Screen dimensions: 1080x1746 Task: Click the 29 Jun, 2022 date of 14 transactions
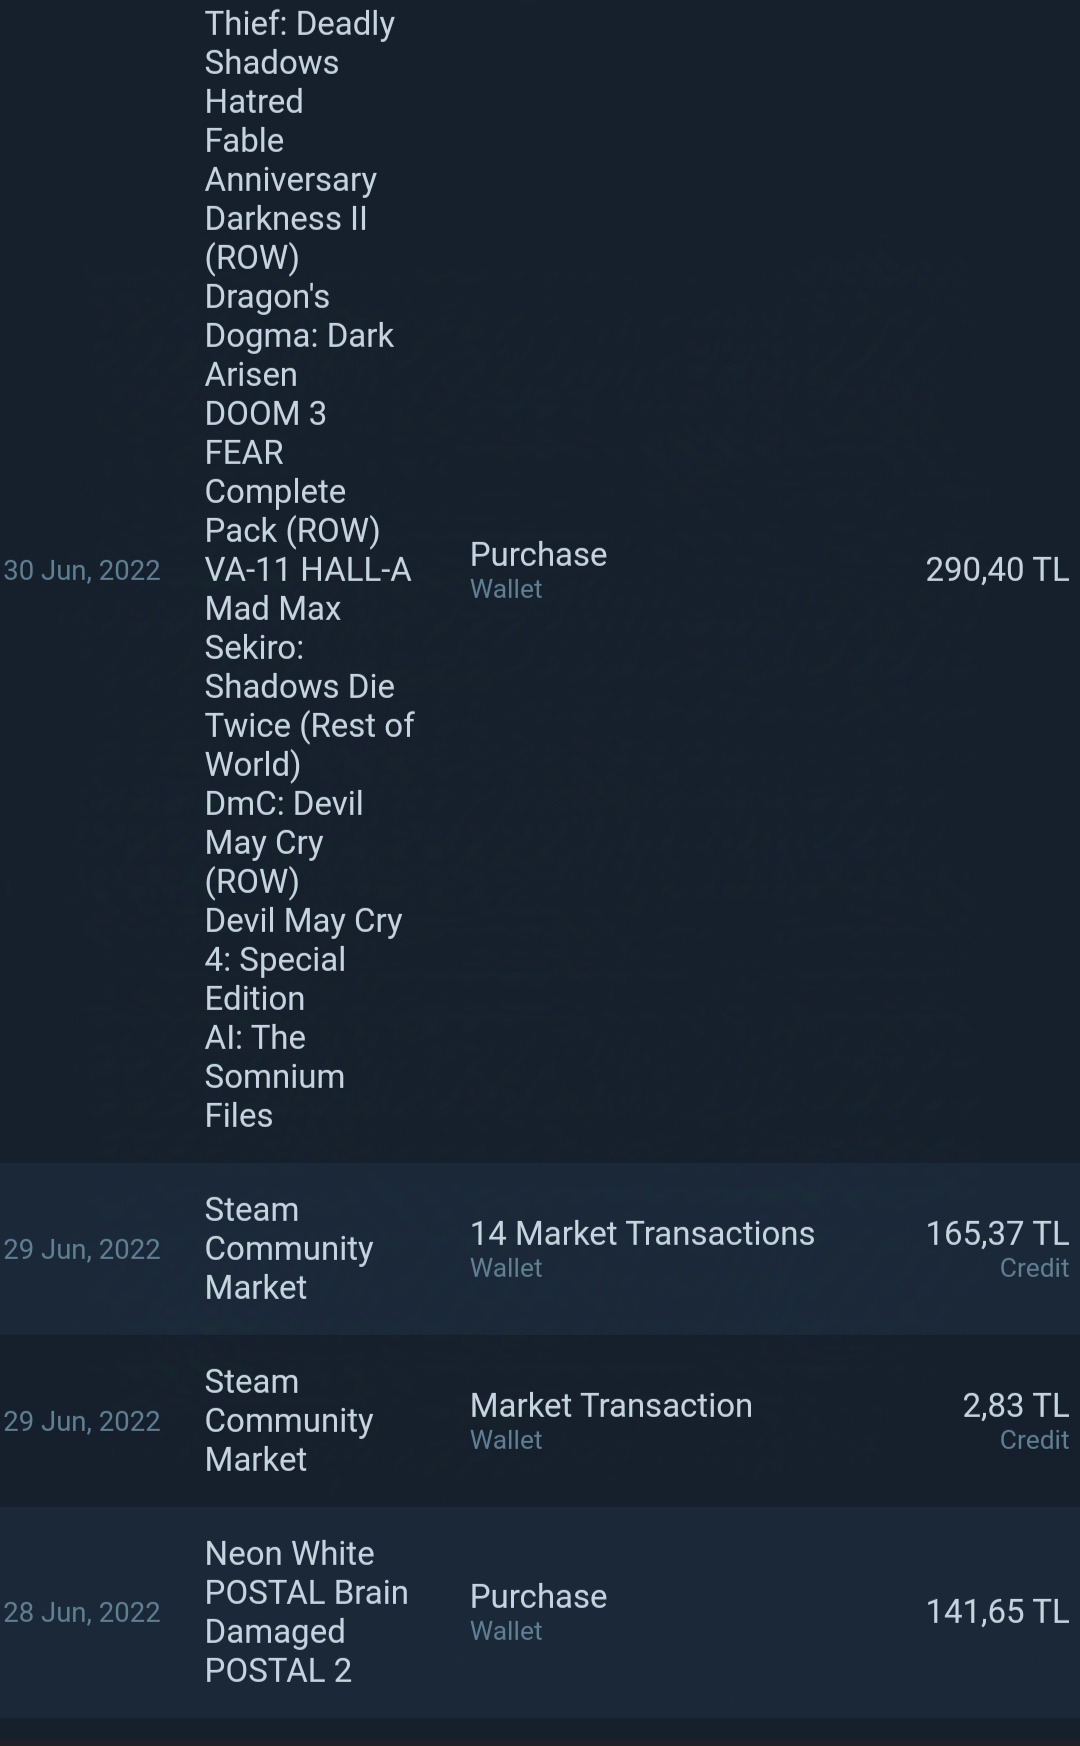82,1249
